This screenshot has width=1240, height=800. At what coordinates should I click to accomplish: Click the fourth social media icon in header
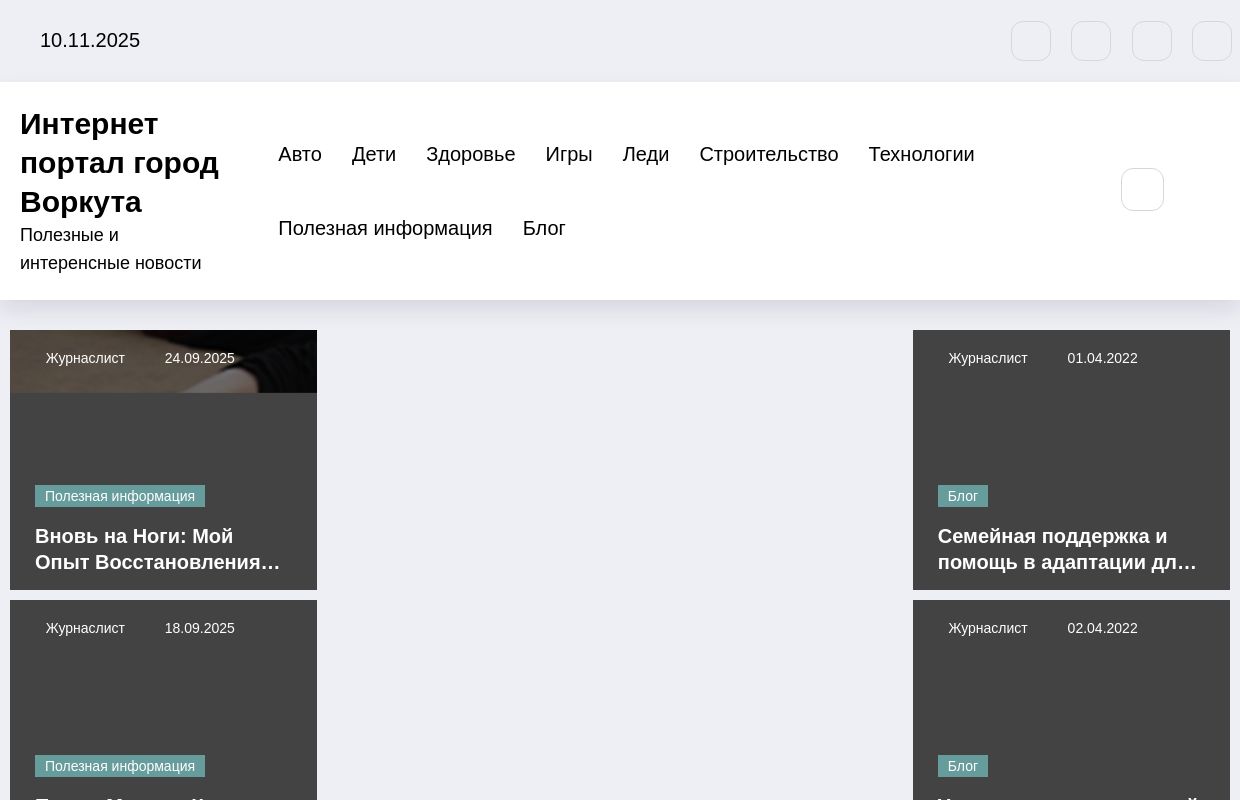pos(1211,41)
